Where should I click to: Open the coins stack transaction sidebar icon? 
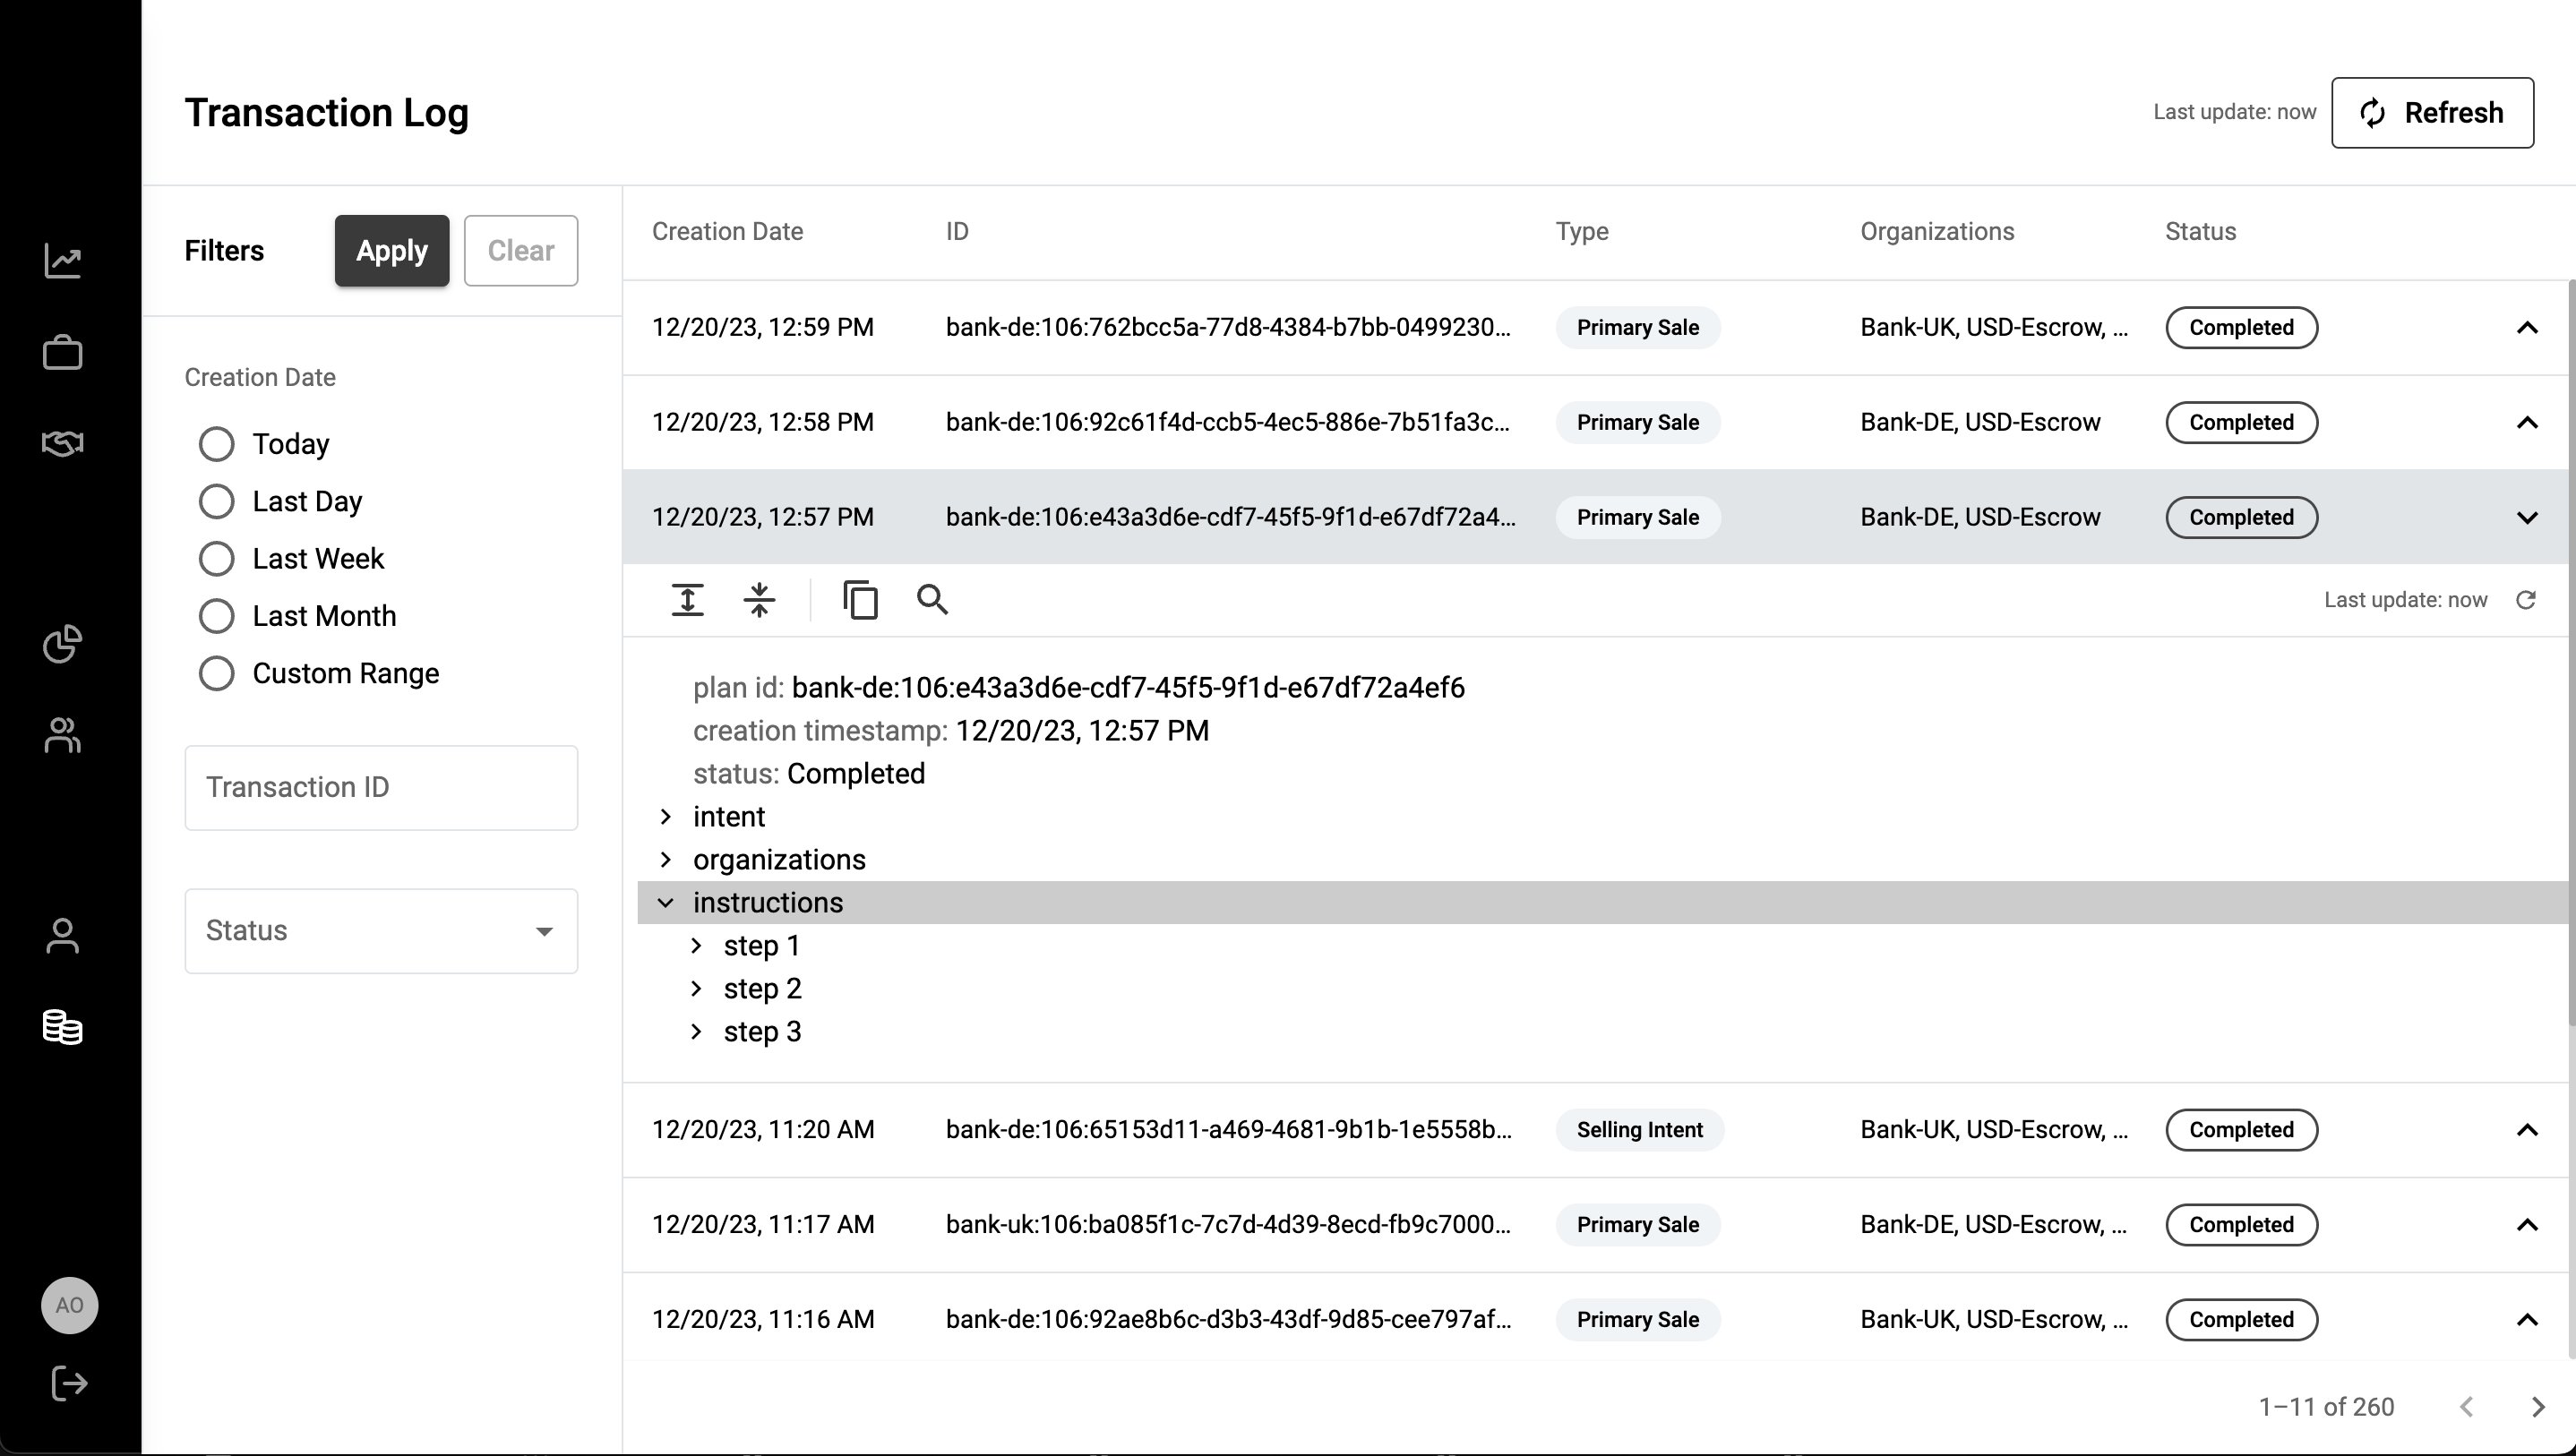[63, 1027]
